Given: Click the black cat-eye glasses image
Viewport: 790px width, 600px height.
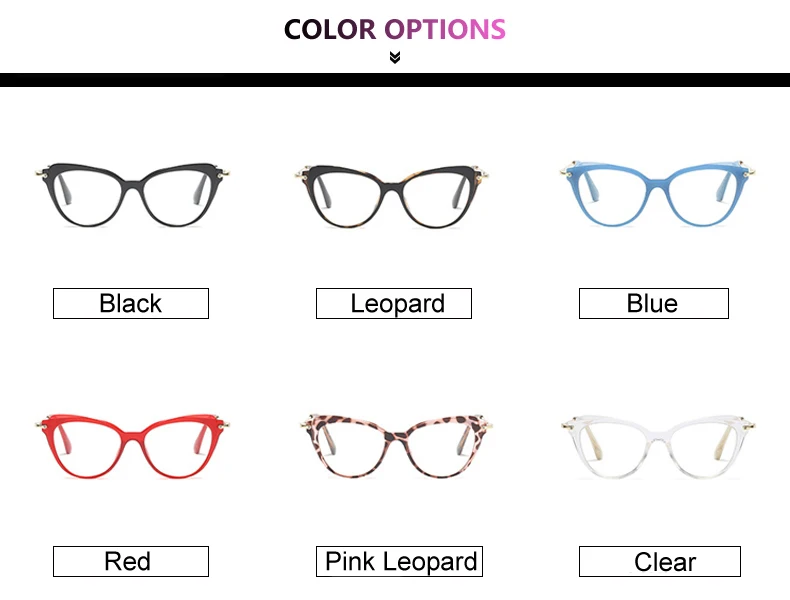Looking at the screenshot, I should click(x=133, y=194).
